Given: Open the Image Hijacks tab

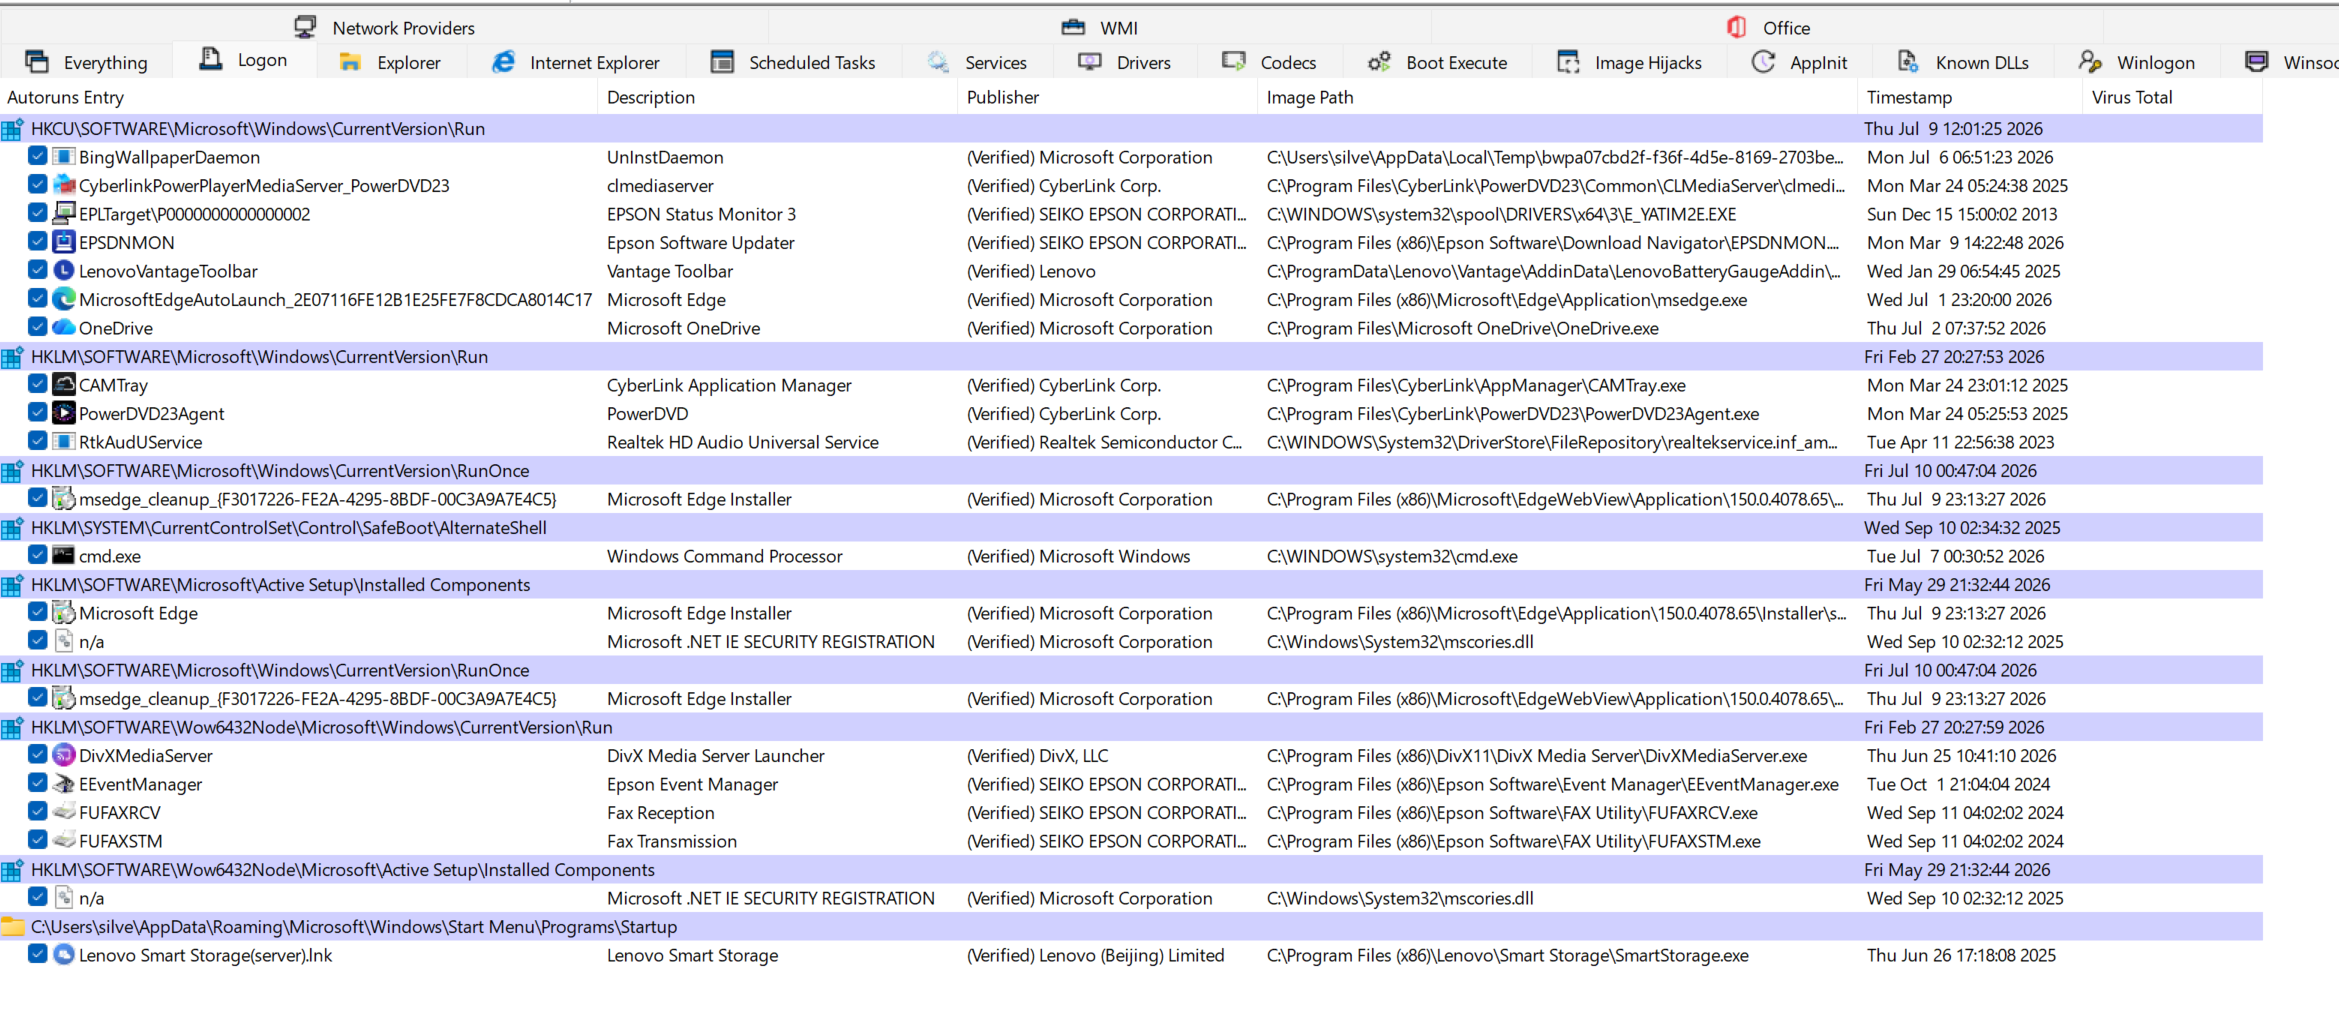Looking at the screenshot, I should pyautogui.click(x=1629, y=62).
